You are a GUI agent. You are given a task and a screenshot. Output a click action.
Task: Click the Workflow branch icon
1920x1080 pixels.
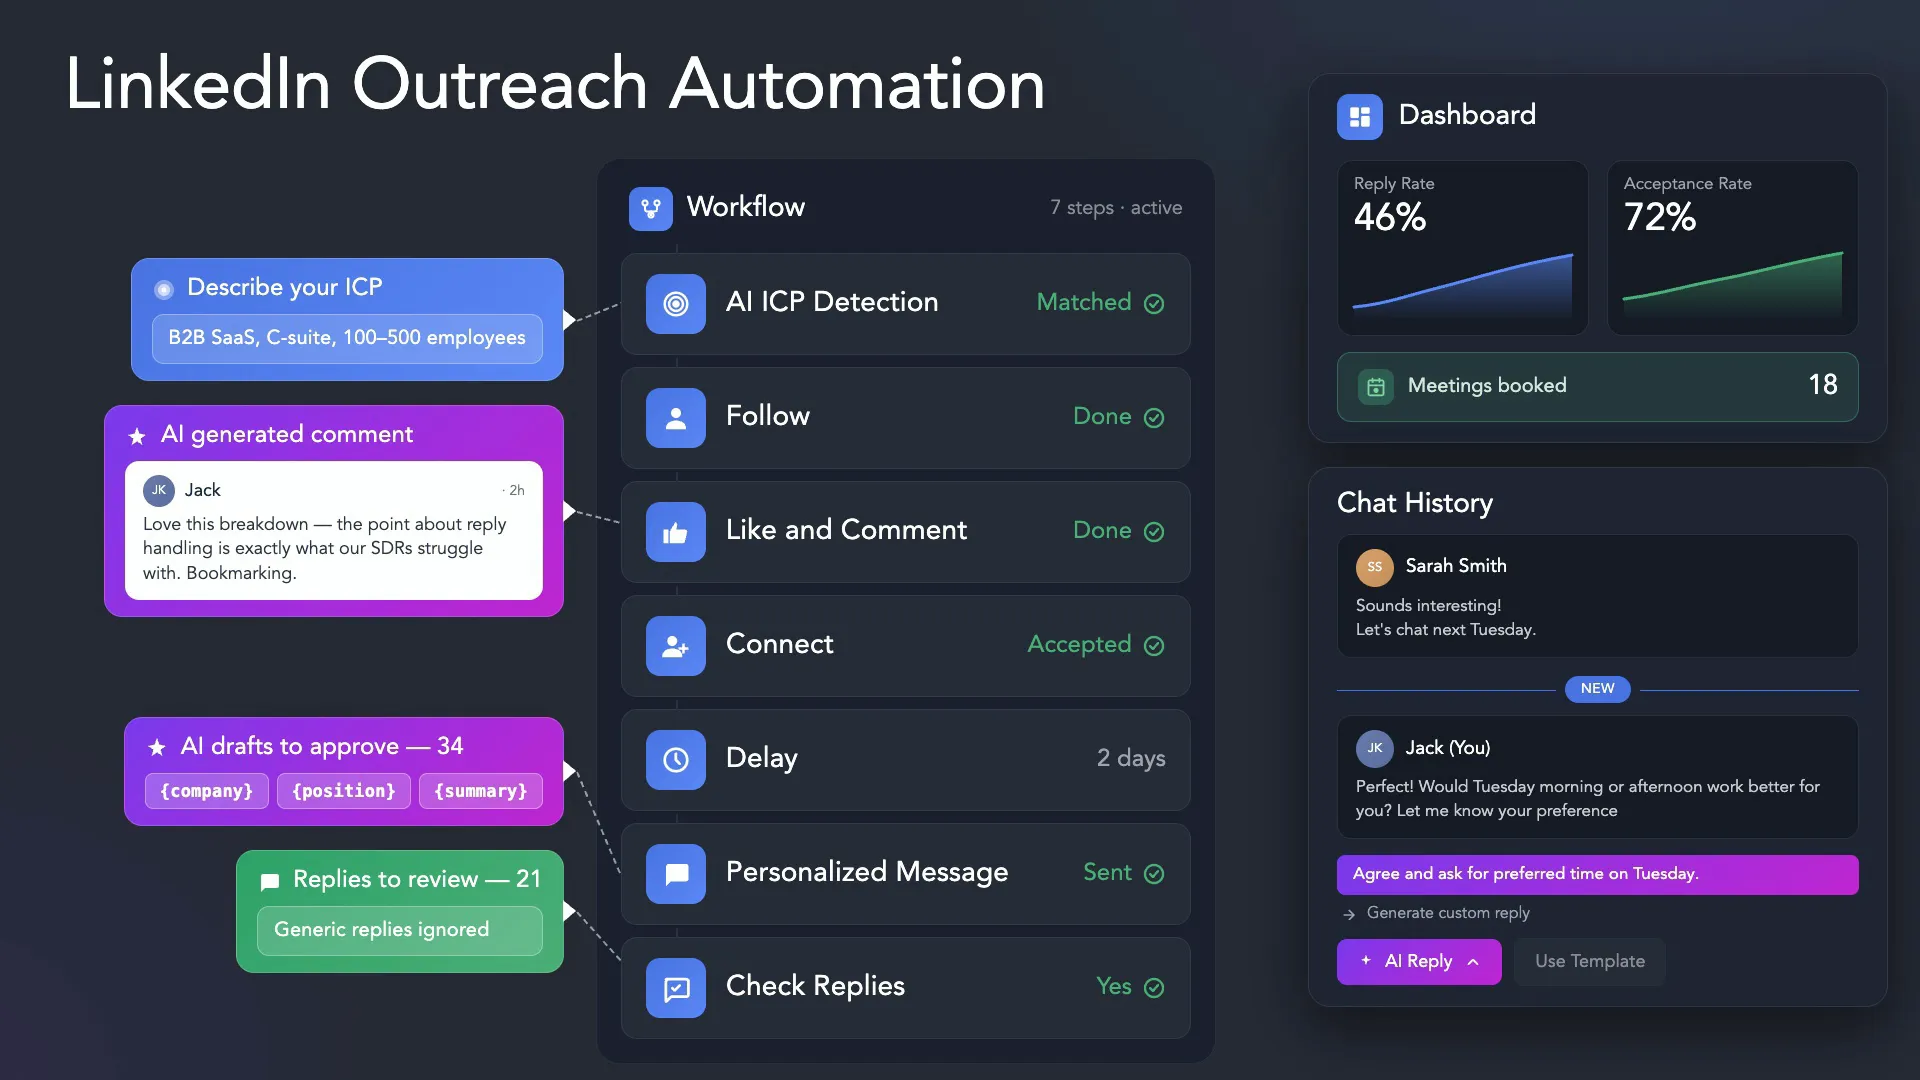[651, 208]
